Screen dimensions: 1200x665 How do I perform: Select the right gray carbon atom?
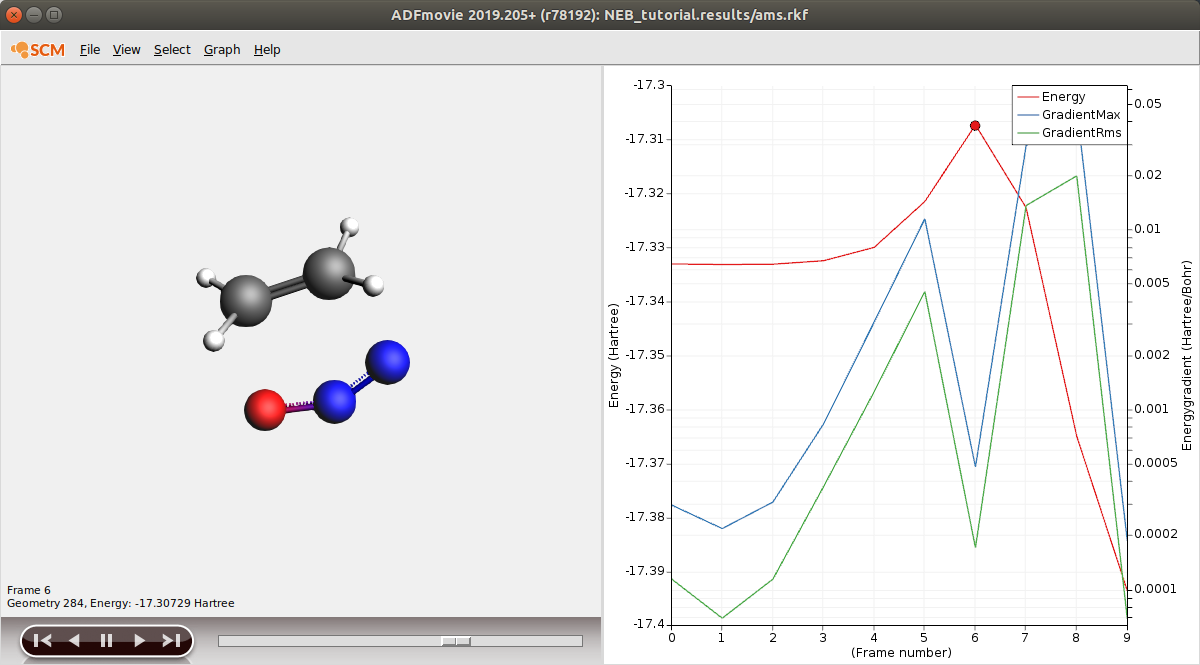[329, 273]
